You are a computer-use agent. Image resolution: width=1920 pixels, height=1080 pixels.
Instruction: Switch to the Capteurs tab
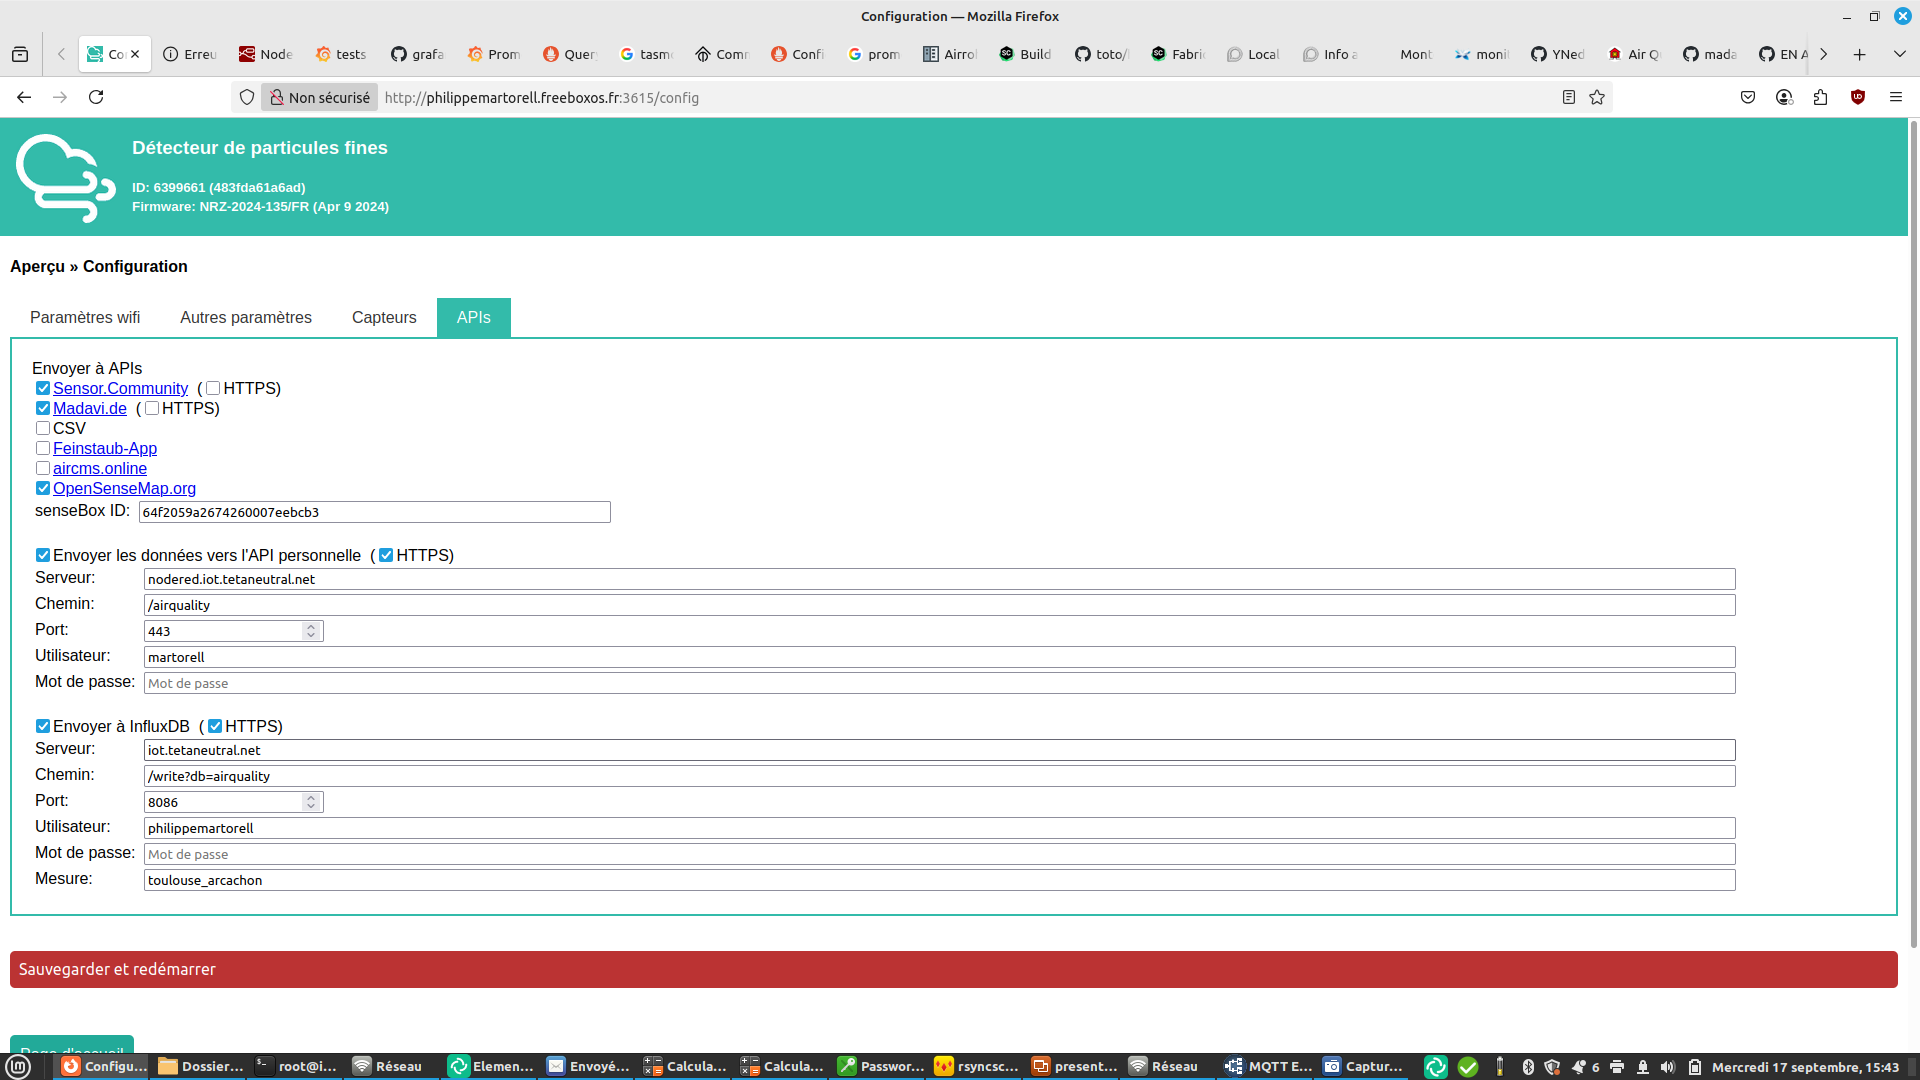(x=384, y=317)
